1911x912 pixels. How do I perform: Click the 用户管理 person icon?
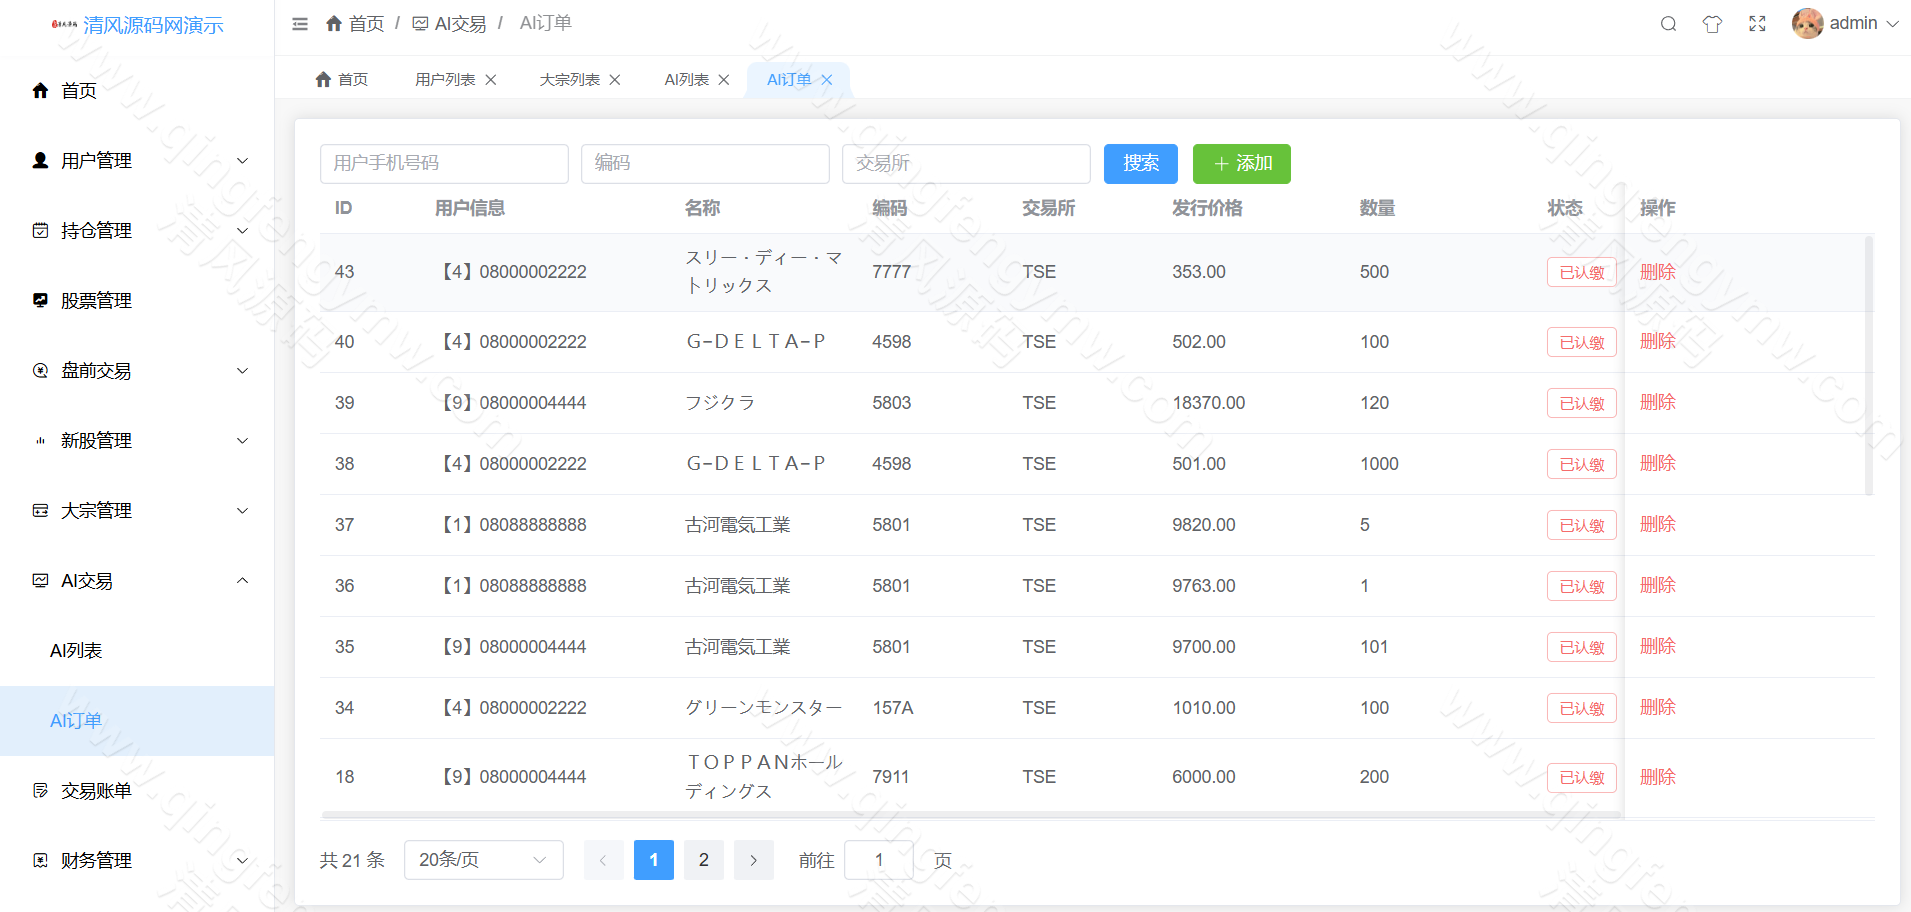click(x=40, y=160)
